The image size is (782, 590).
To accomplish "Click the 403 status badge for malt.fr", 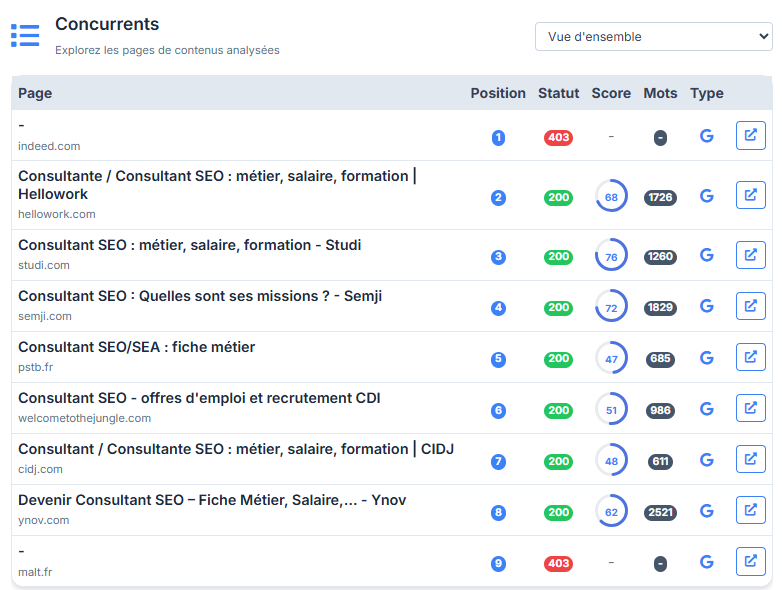I will click(559, 564).
